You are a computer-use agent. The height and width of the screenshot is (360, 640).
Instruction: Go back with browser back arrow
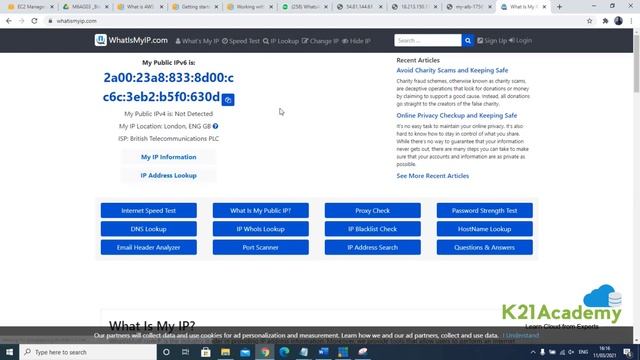[9, 21]
